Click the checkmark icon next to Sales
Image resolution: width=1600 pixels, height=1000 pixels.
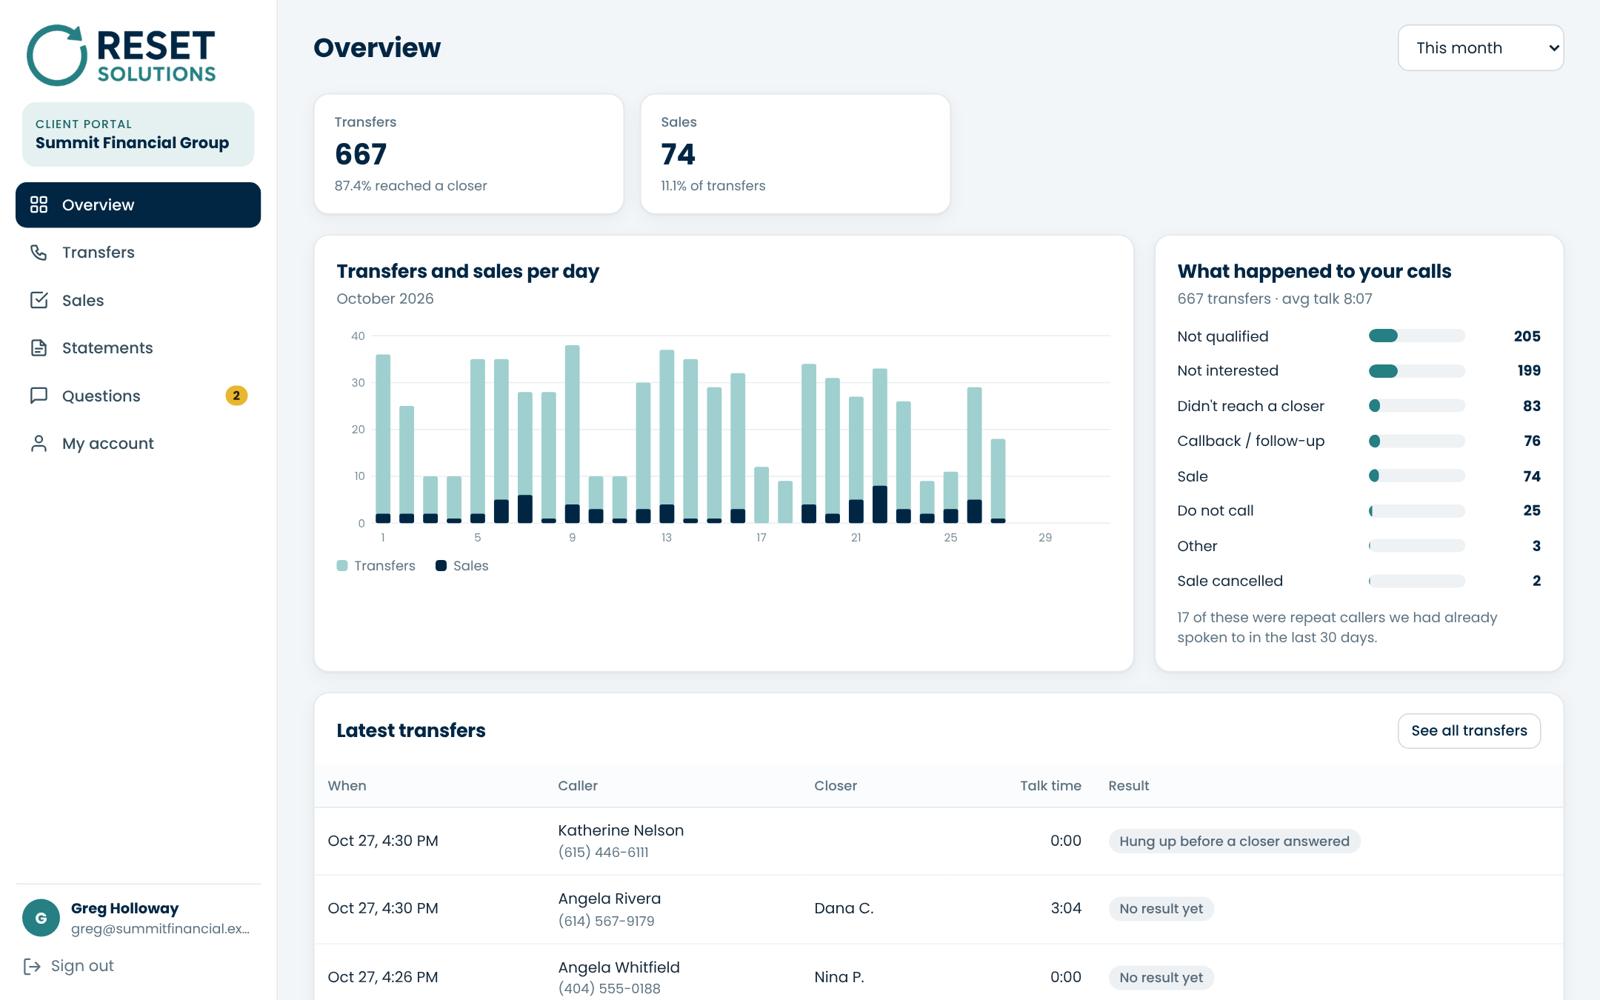pyautogui.click(x=39, y=300)
